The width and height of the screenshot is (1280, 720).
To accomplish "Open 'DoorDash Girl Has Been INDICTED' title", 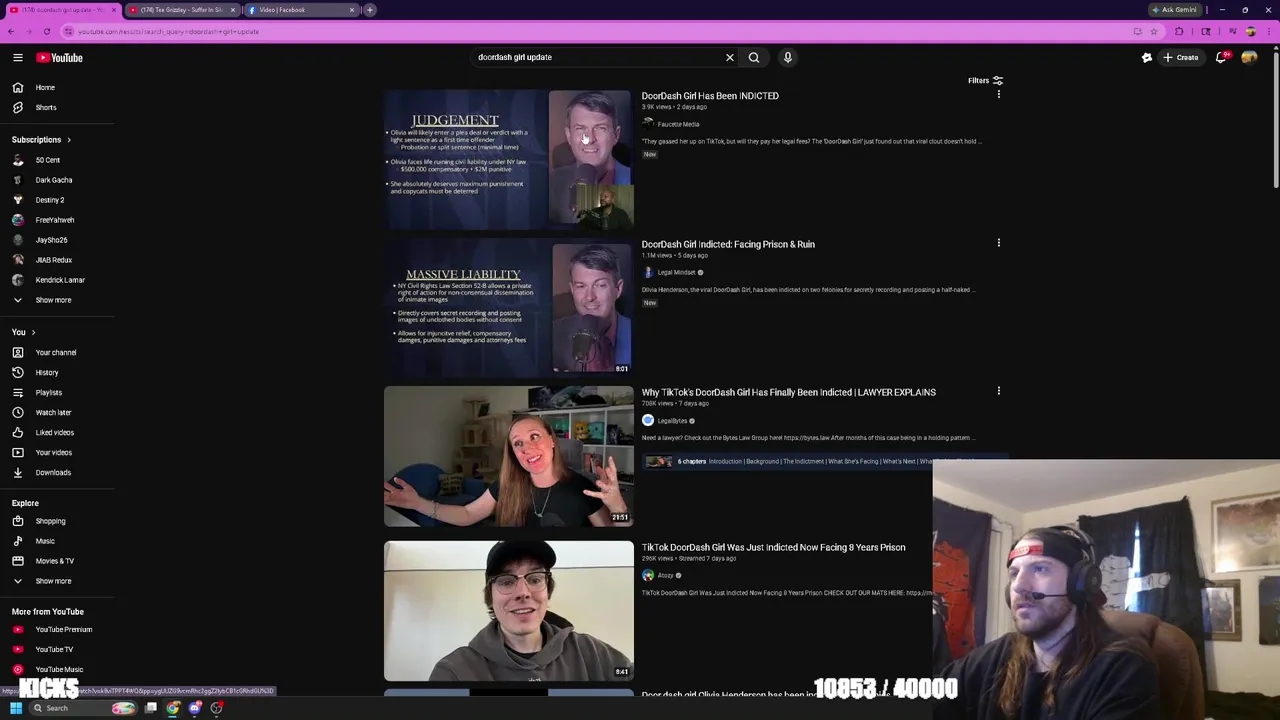I will tap(710, 96).
